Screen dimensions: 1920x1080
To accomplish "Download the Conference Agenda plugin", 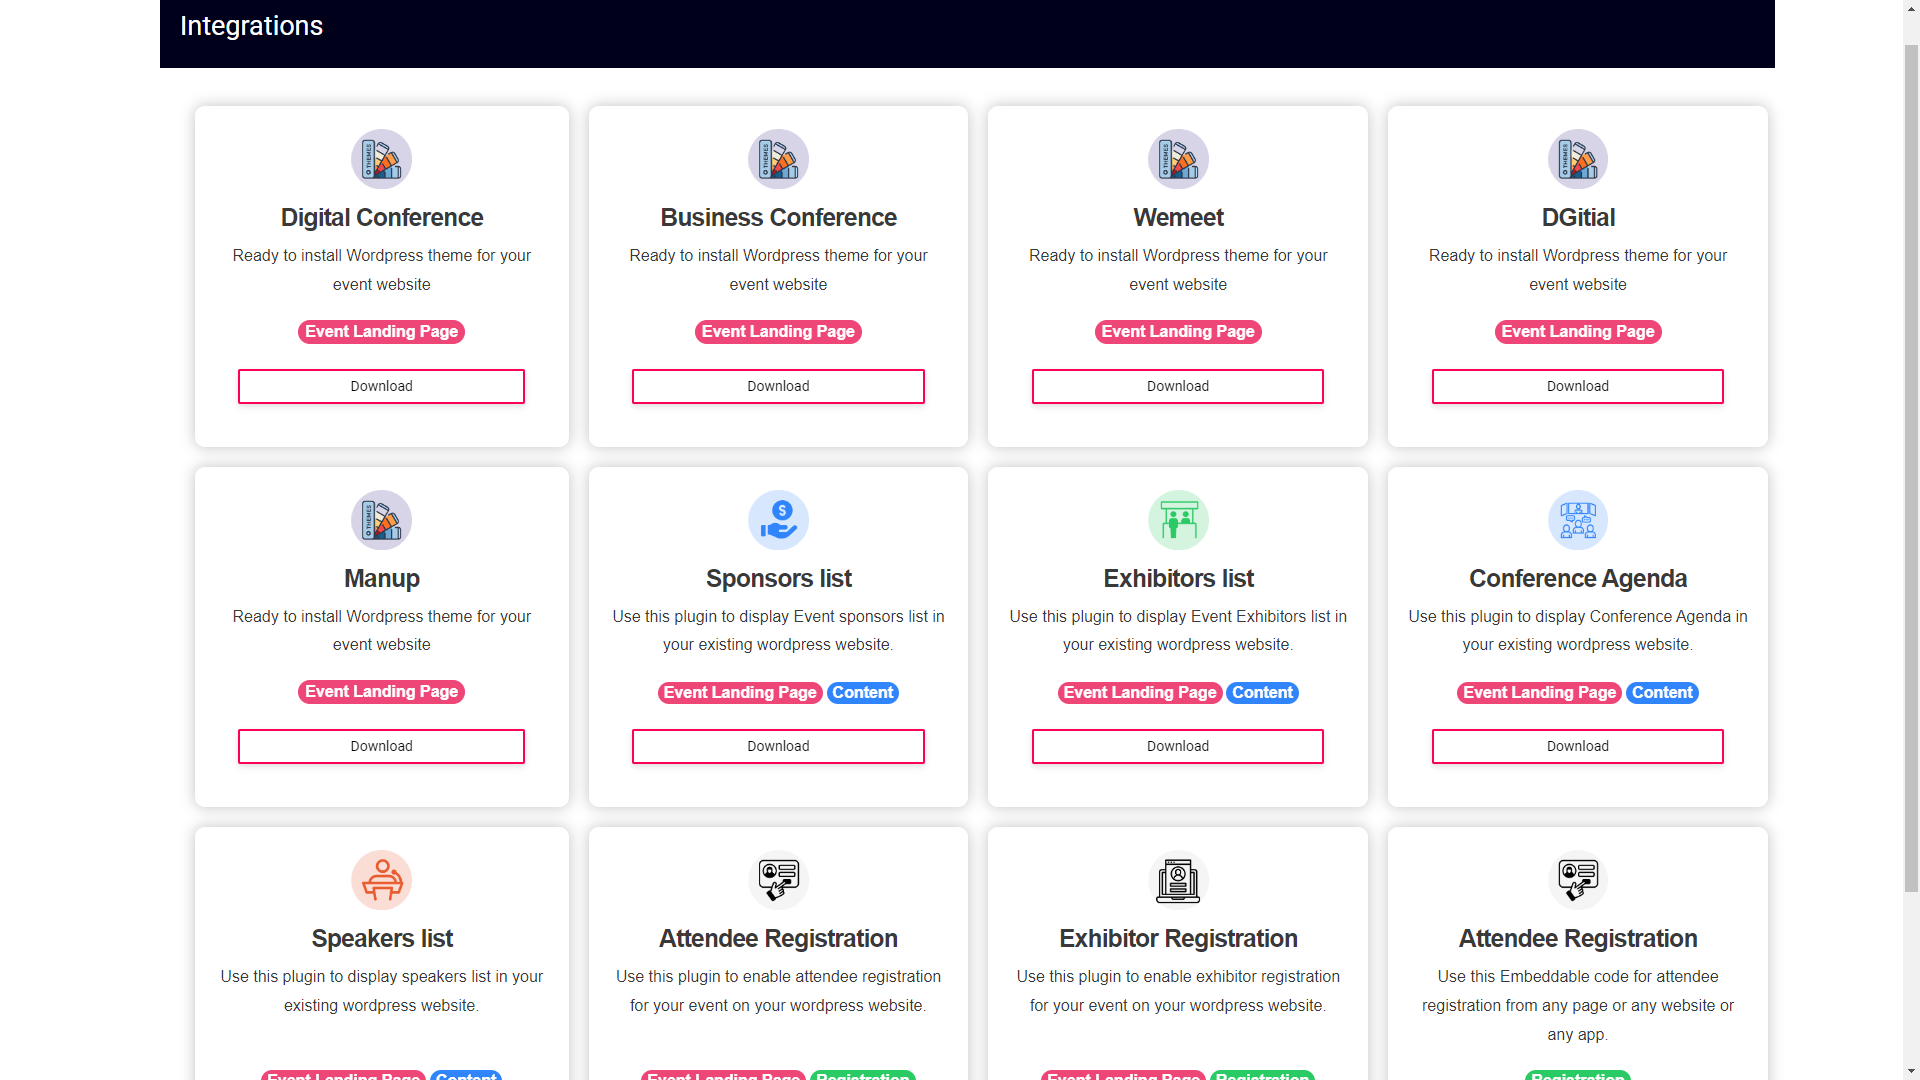I will tap(1577, 746).
